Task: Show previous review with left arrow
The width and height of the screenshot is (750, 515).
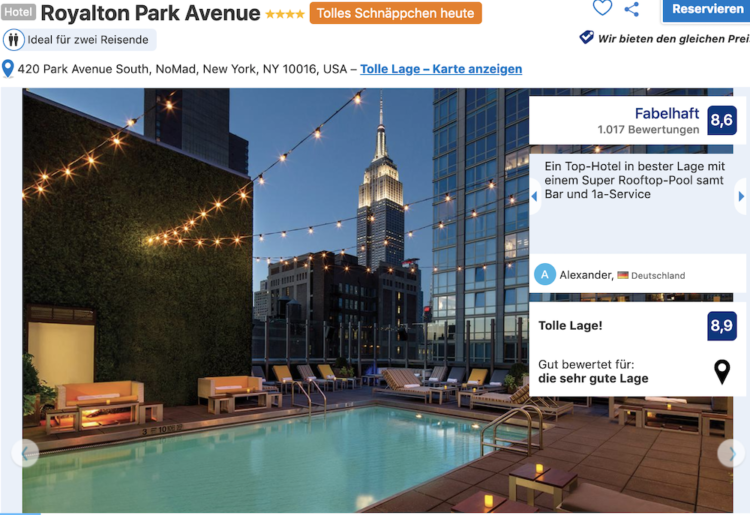Action: (535, 196)
